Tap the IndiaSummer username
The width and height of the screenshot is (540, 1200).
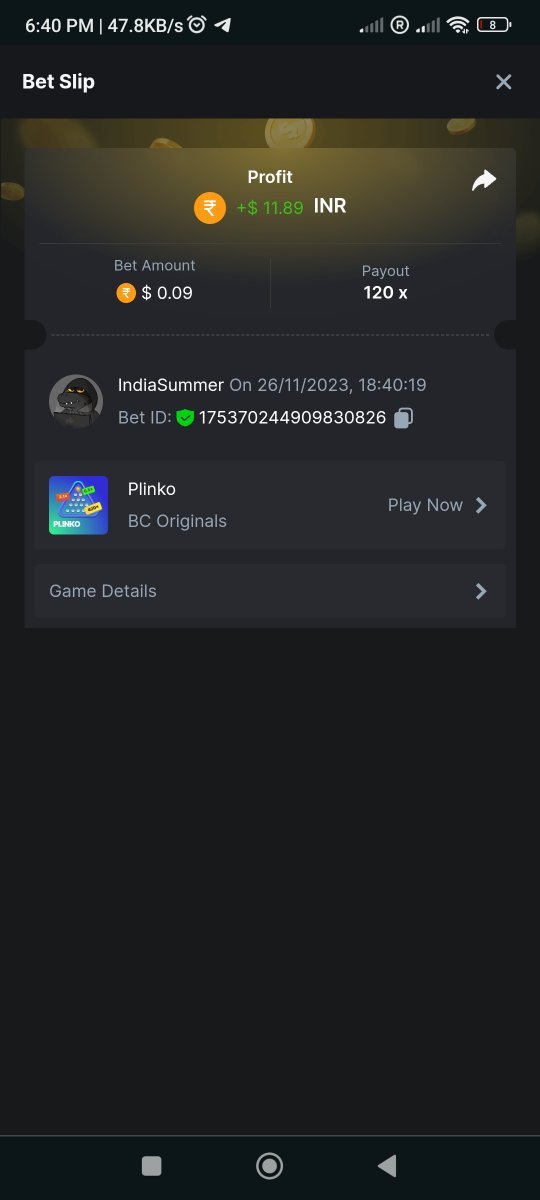pyautogui.click(x=171, y=385)
